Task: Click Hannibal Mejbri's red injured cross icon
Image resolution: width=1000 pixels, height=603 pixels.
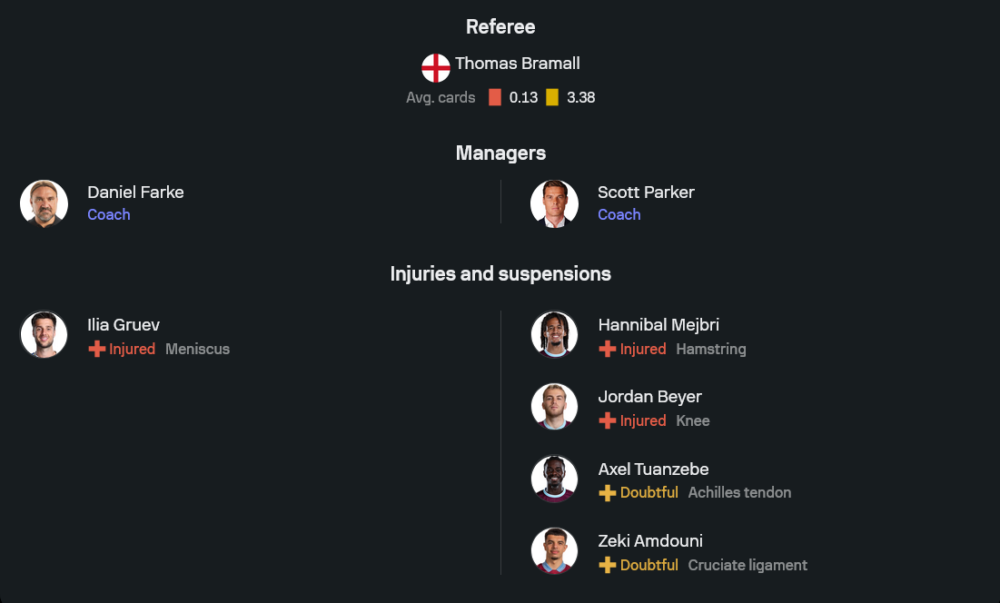Action: click(x=607, y=349)
